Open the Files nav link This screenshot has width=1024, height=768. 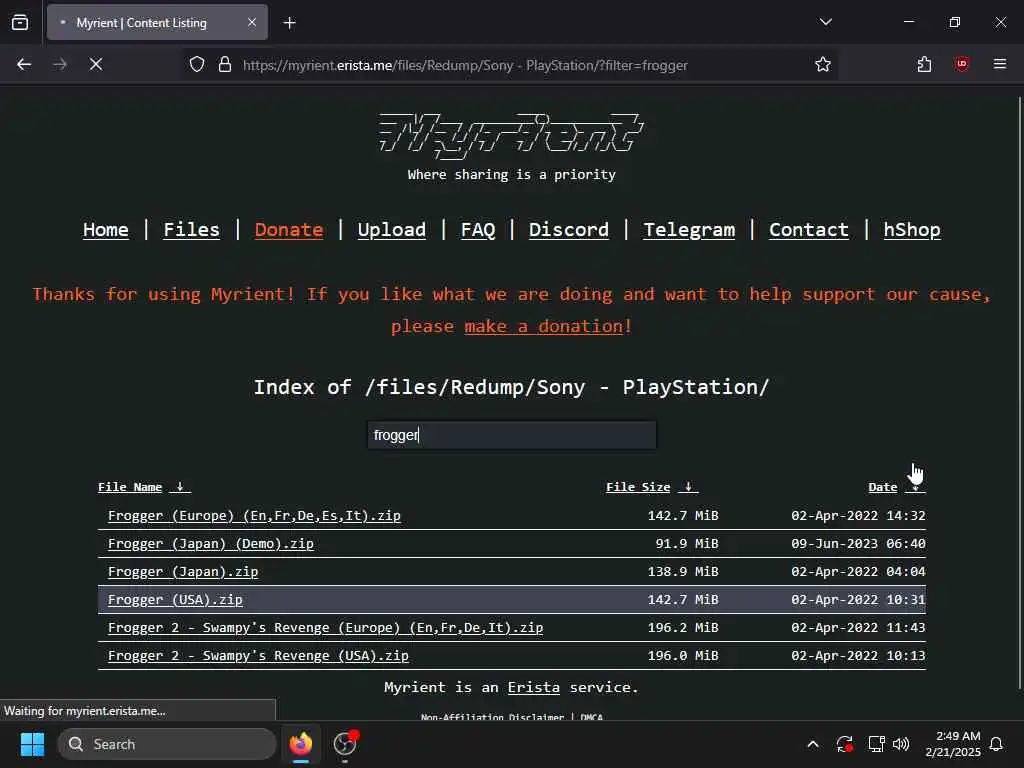coord(191,230)
